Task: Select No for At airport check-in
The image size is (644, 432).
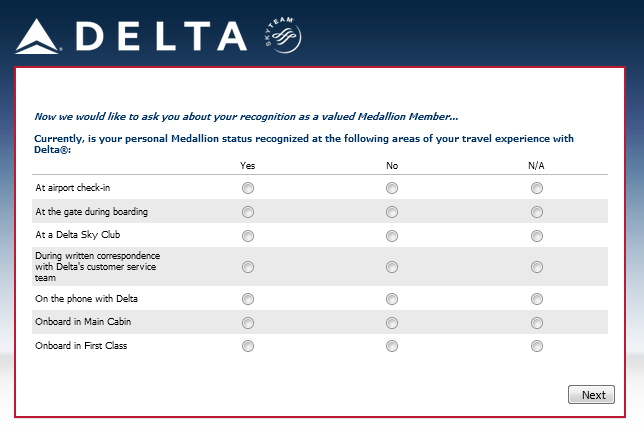Action: pyautogui.click(x=392, y=188)
